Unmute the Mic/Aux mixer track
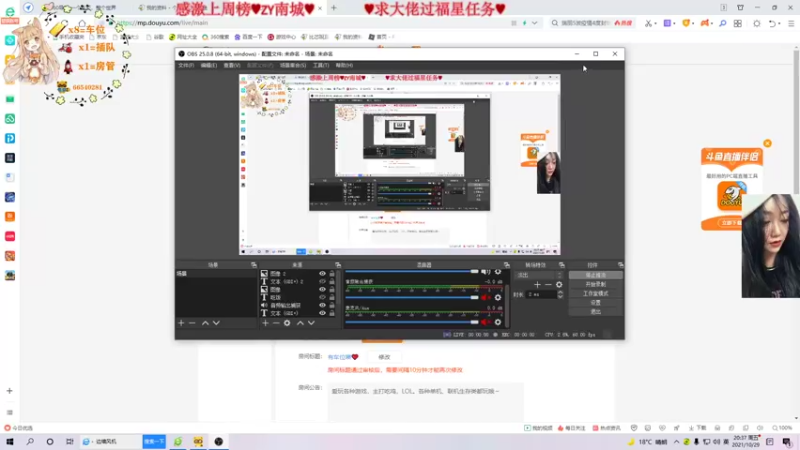Screen dimensions: 800x450 tap(485, 322)
